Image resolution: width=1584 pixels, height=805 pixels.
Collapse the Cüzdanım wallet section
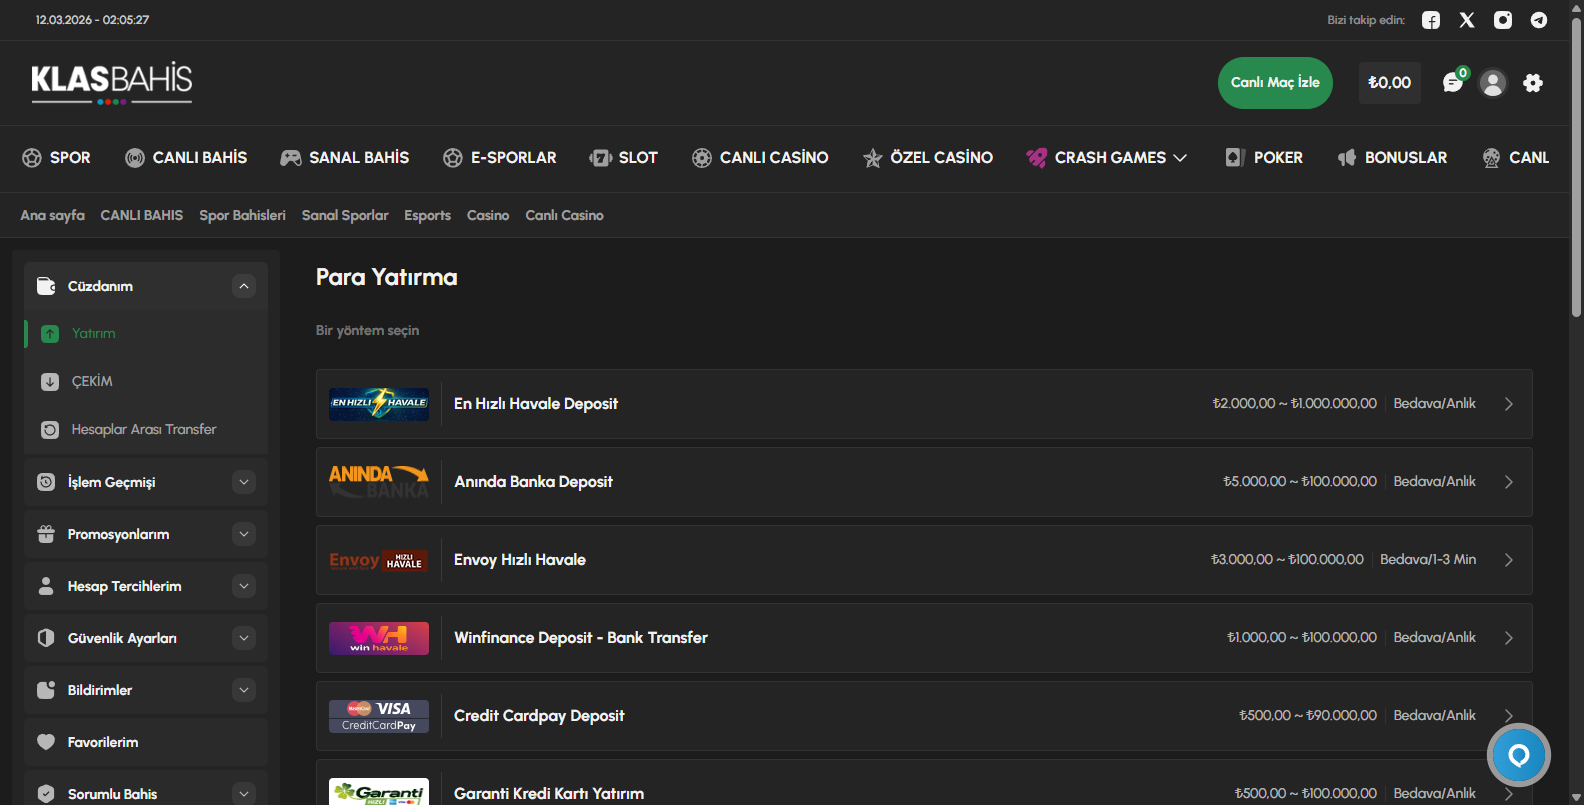pos(244,287)
